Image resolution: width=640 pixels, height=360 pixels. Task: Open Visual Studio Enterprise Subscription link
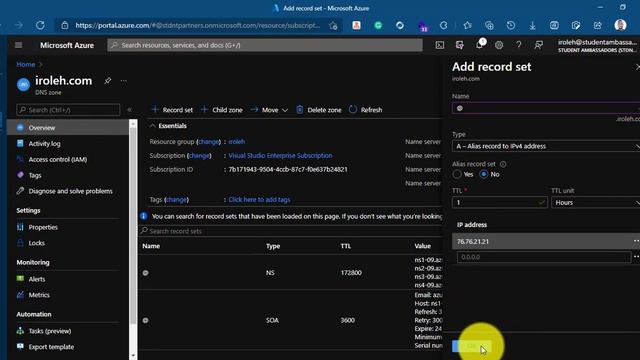pos(280,156)
